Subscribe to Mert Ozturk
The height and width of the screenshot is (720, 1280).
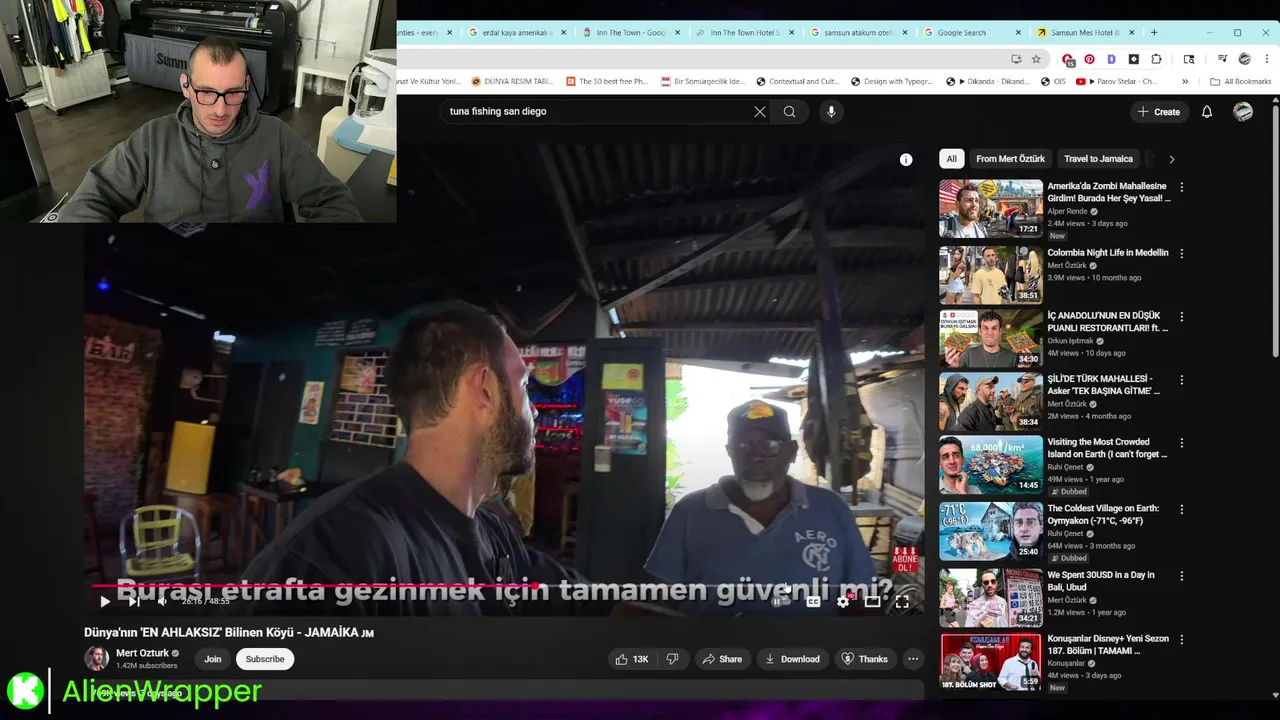pos(265,659)
